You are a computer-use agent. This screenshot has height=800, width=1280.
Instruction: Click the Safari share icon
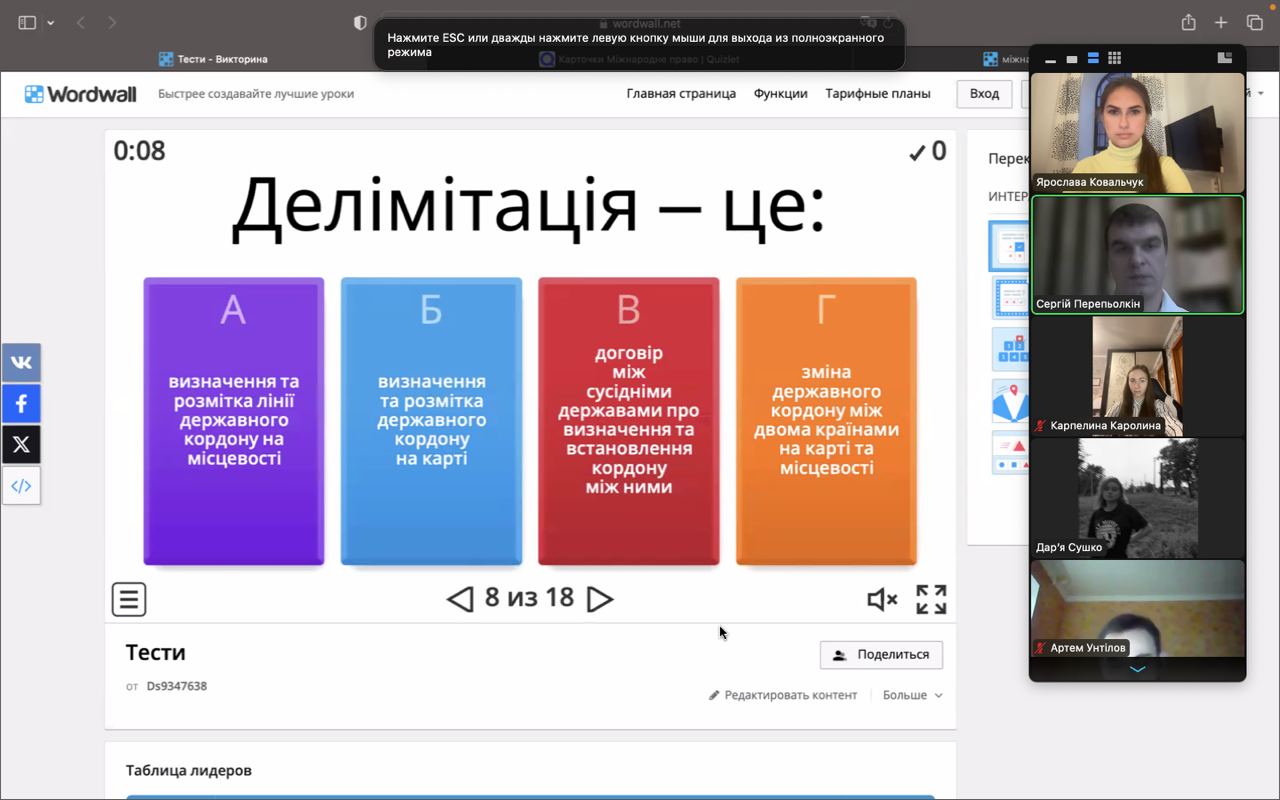(1189, 22)
